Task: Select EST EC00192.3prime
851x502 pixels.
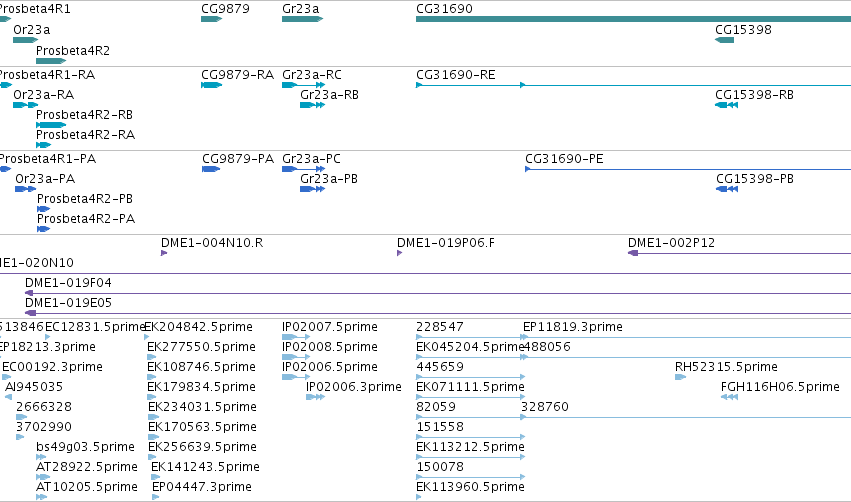Action: tap(52, 367)
